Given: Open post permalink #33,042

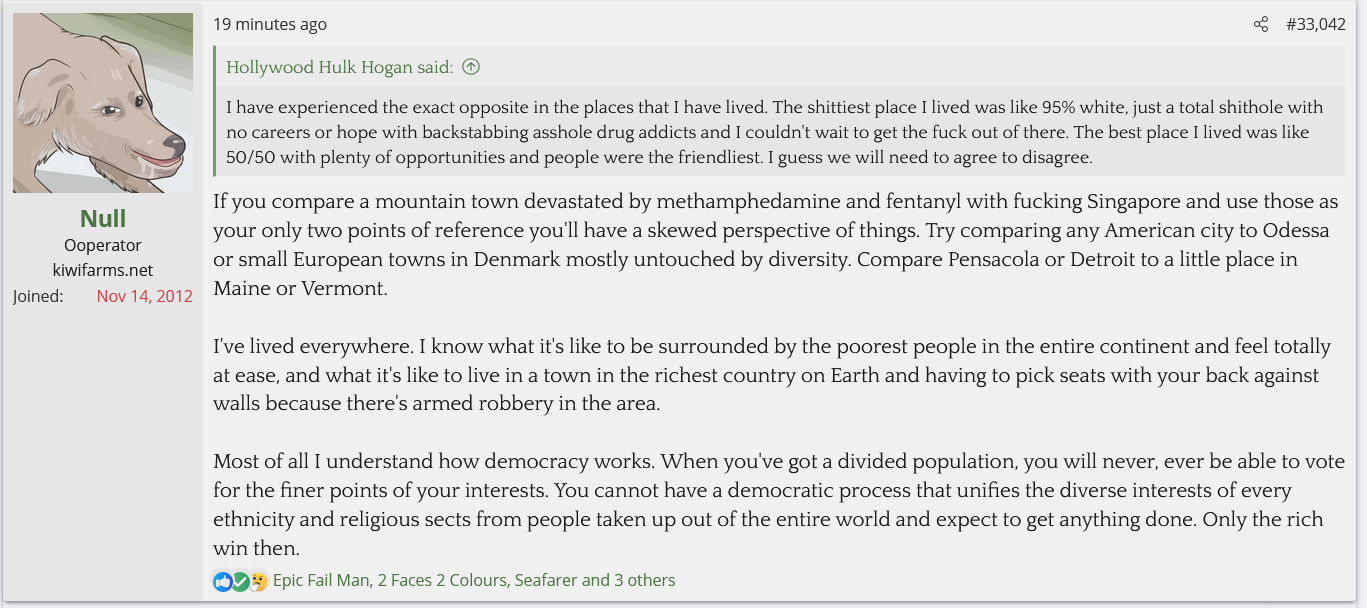Looking at the screenshot, I should point(1315,24).
